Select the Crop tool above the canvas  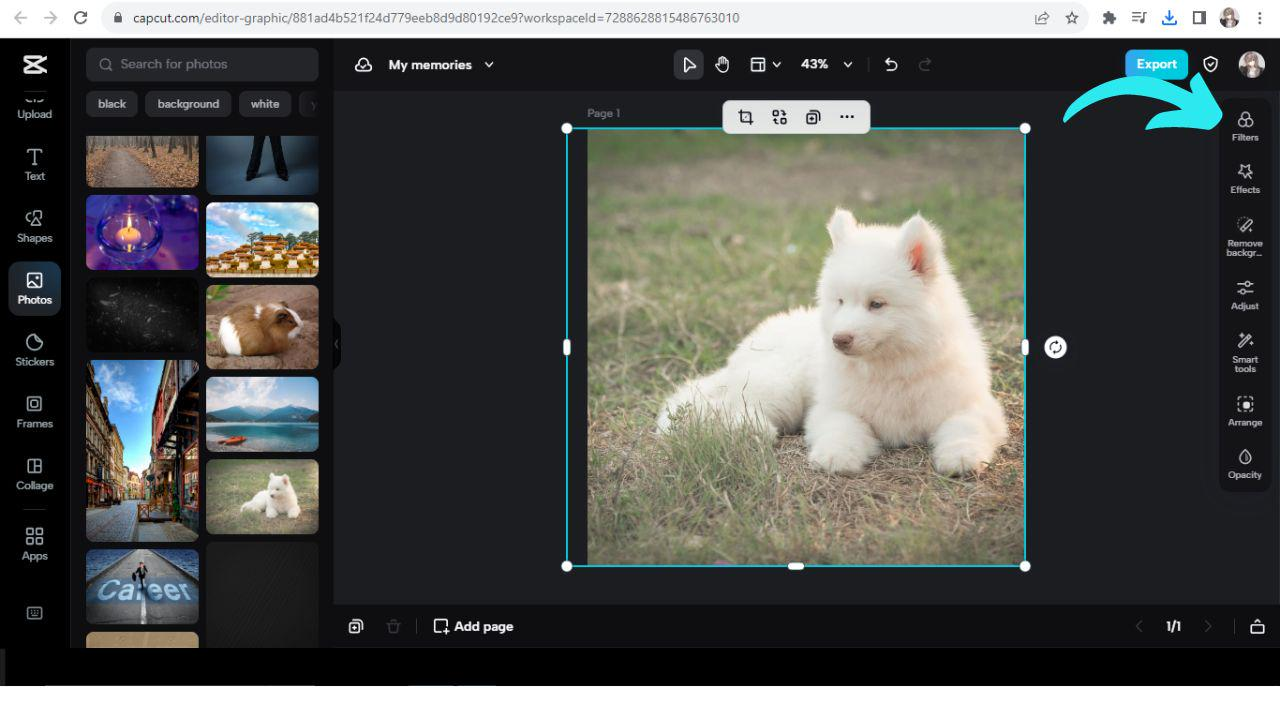[x=745, y=117]
